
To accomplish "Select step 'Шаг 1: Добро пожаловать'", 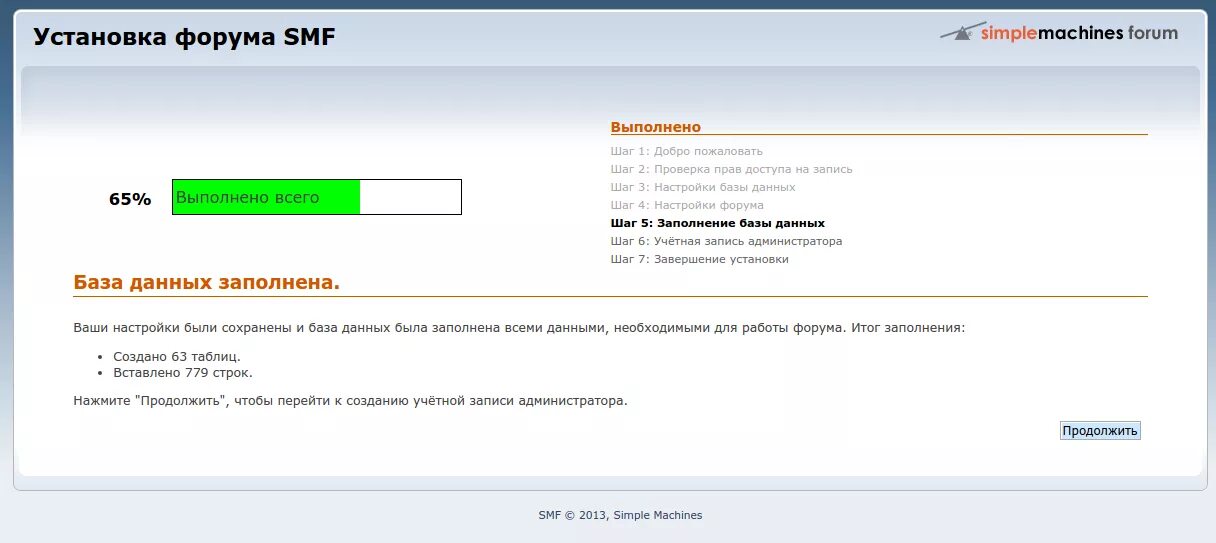I will click(x=687, y=151).
